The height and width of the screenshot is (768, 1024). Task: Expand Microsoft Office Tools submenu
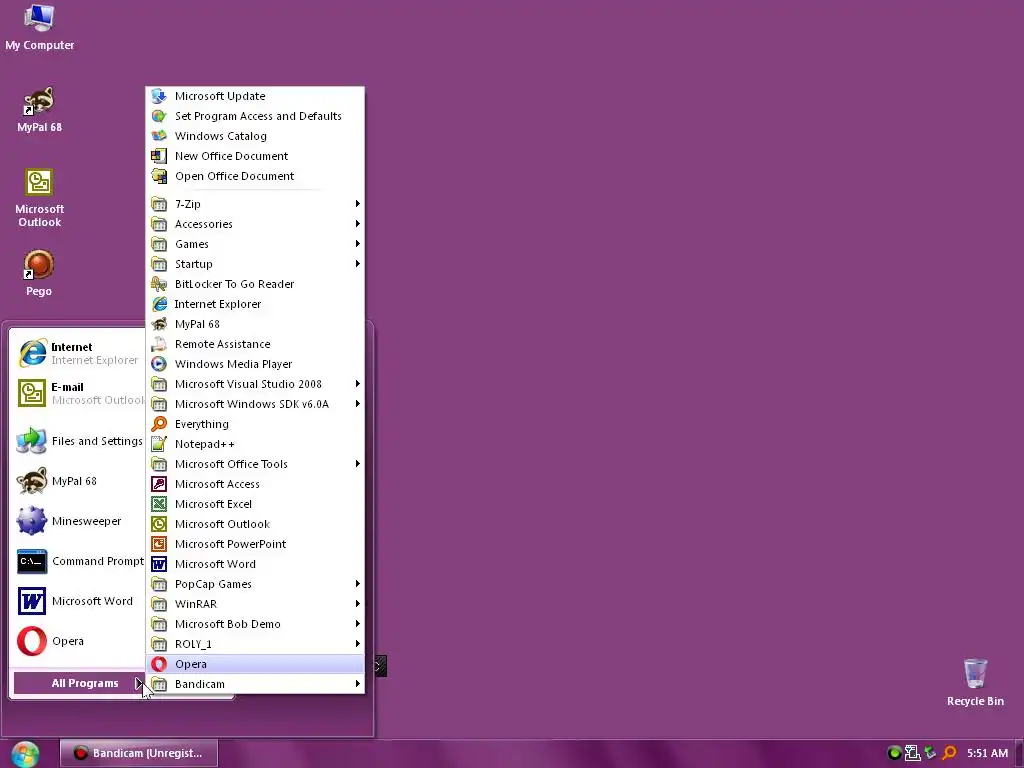pyautogui.click(x=255, y=464)
